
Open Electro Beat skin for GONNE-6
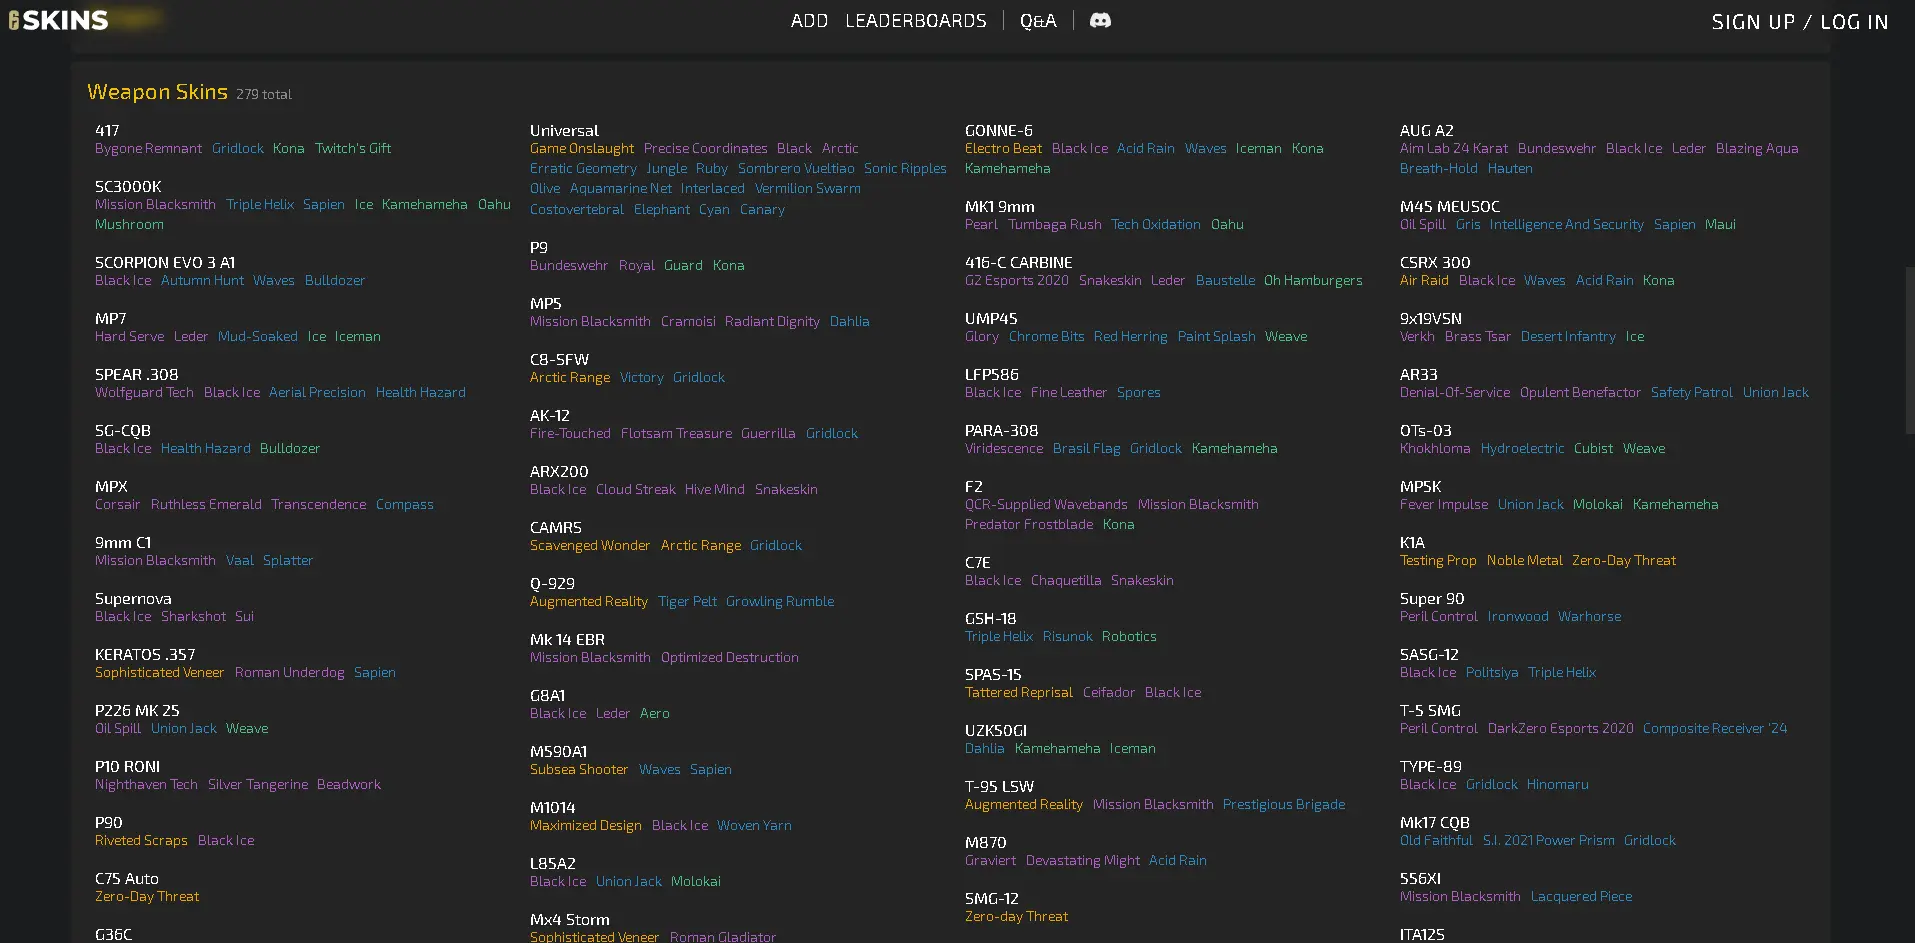click(1003, 149)
